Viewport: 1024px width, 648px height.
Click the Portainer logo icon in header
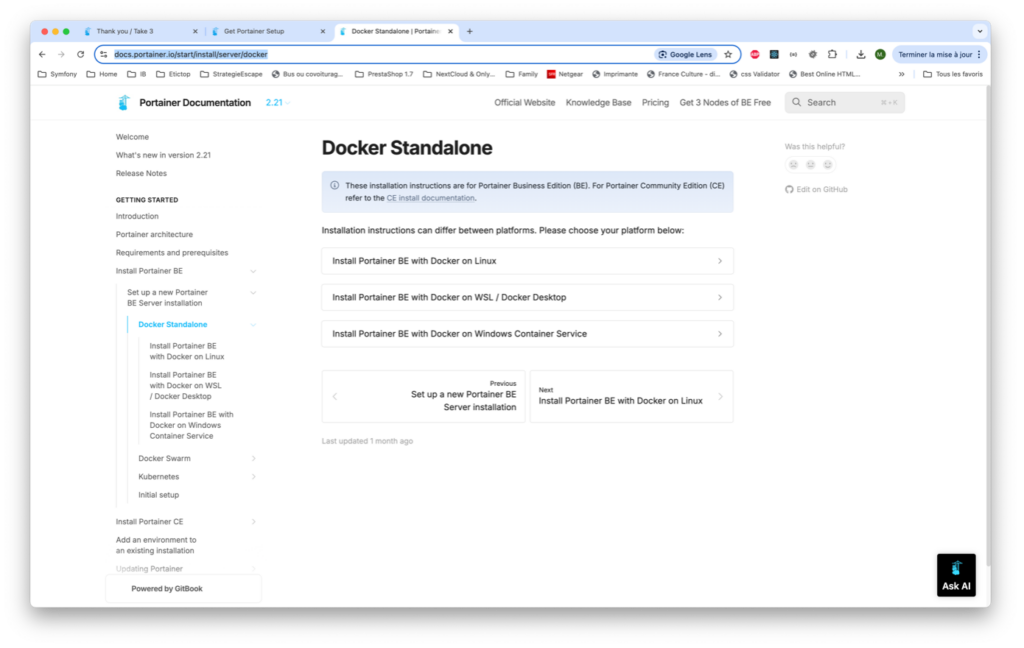[x=123, y=103]
